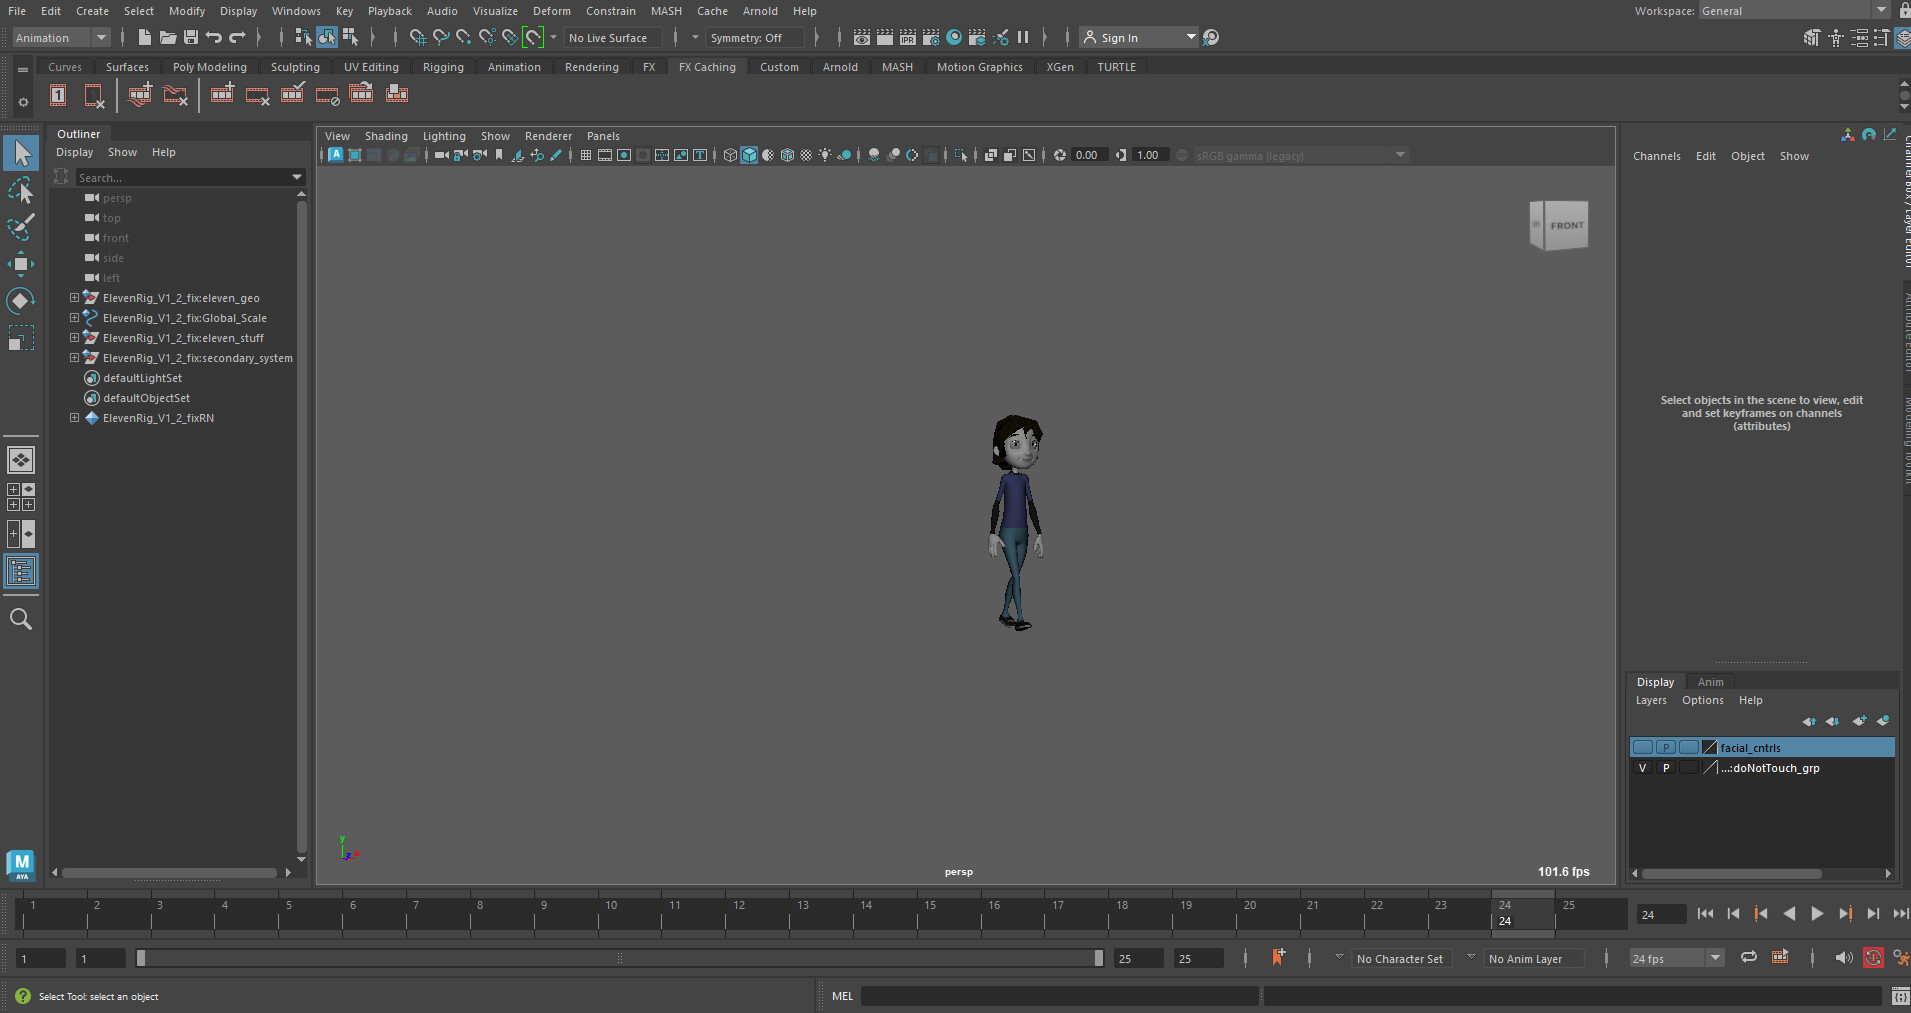This screenshot has width=1911, height=1013.
Task: Open the Animation menu set dropdown
Action: 100,37
